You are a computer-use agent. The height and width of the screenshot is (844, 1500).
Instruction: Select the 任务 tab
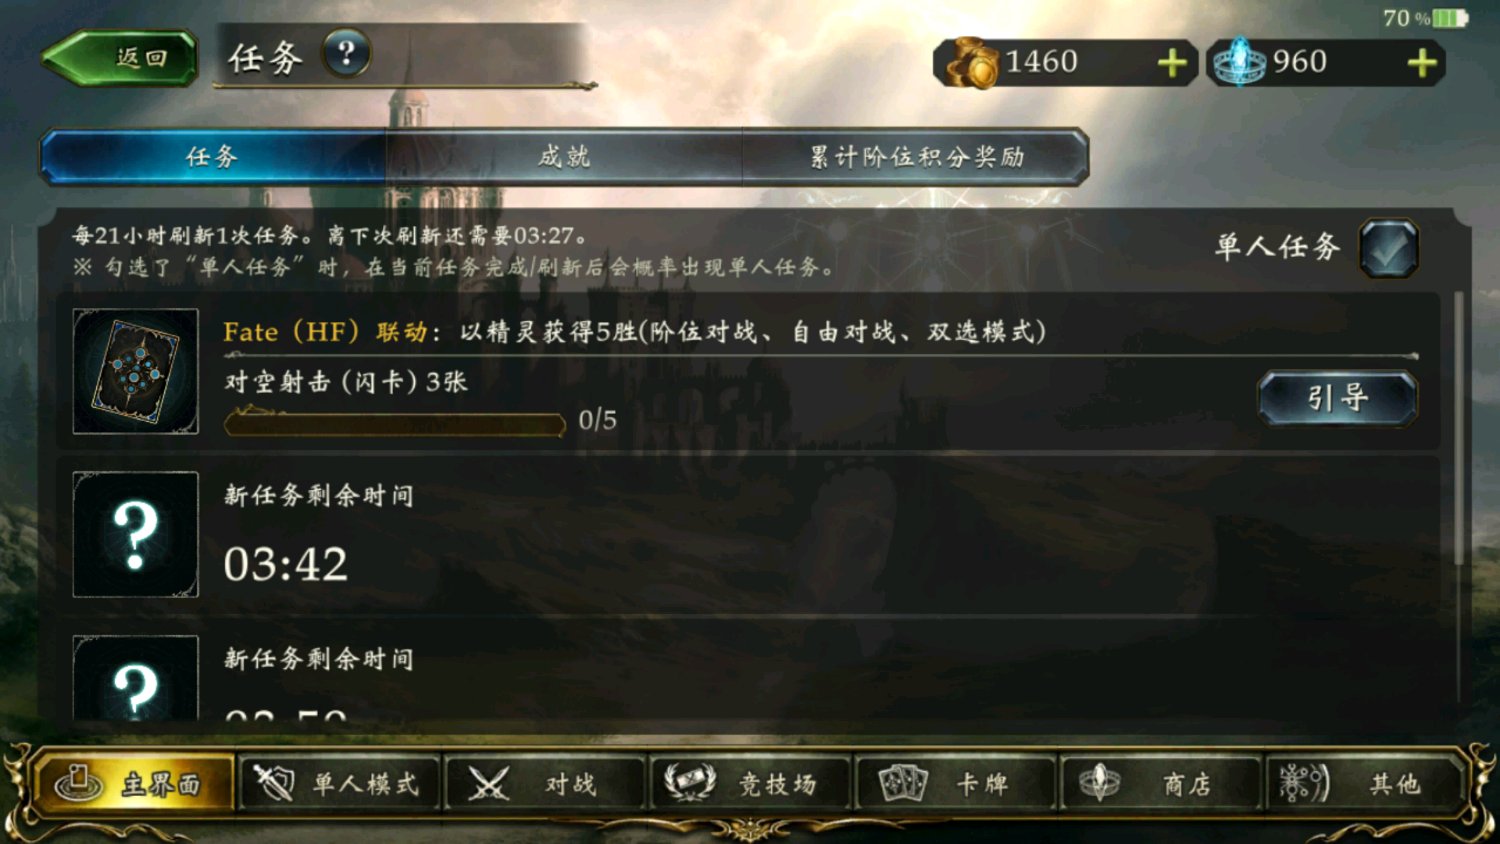coord(212,157)
